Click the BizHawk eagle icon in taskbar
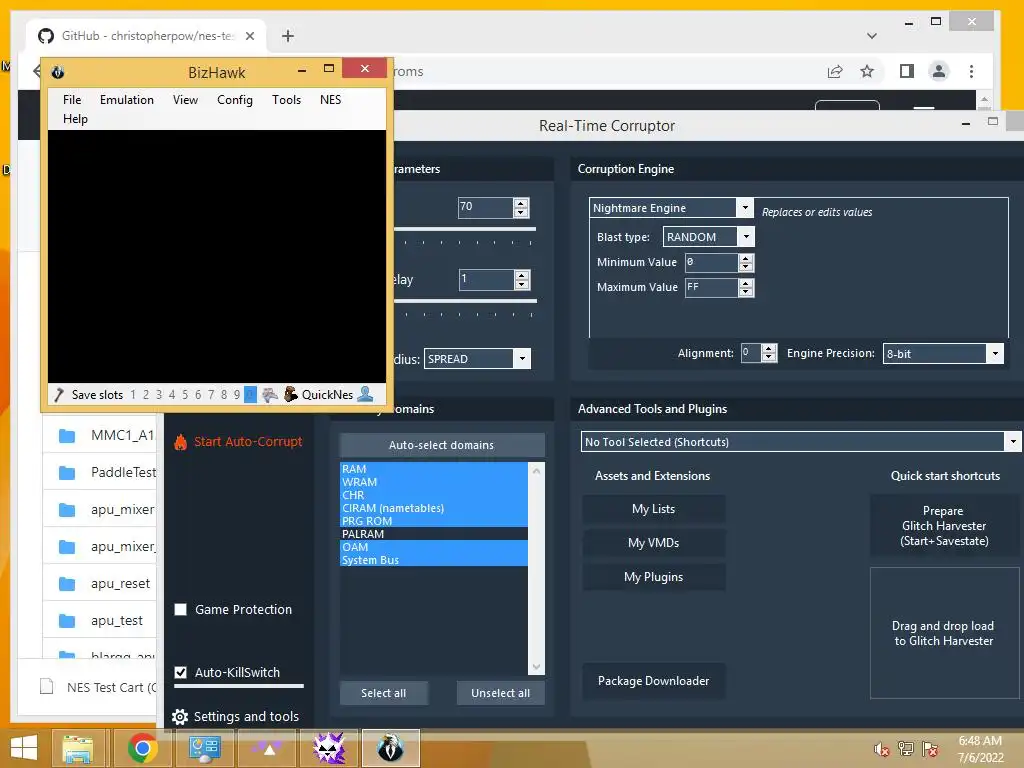The image size is (1024, 768). click(x=391, y=748)
